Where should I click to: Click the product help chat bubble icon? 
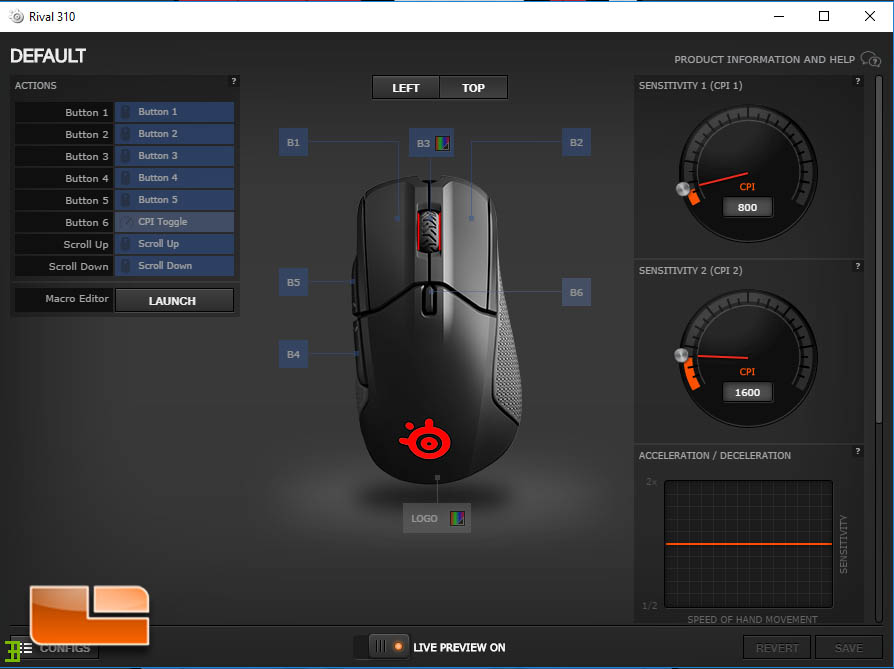(x=871, y=59)
